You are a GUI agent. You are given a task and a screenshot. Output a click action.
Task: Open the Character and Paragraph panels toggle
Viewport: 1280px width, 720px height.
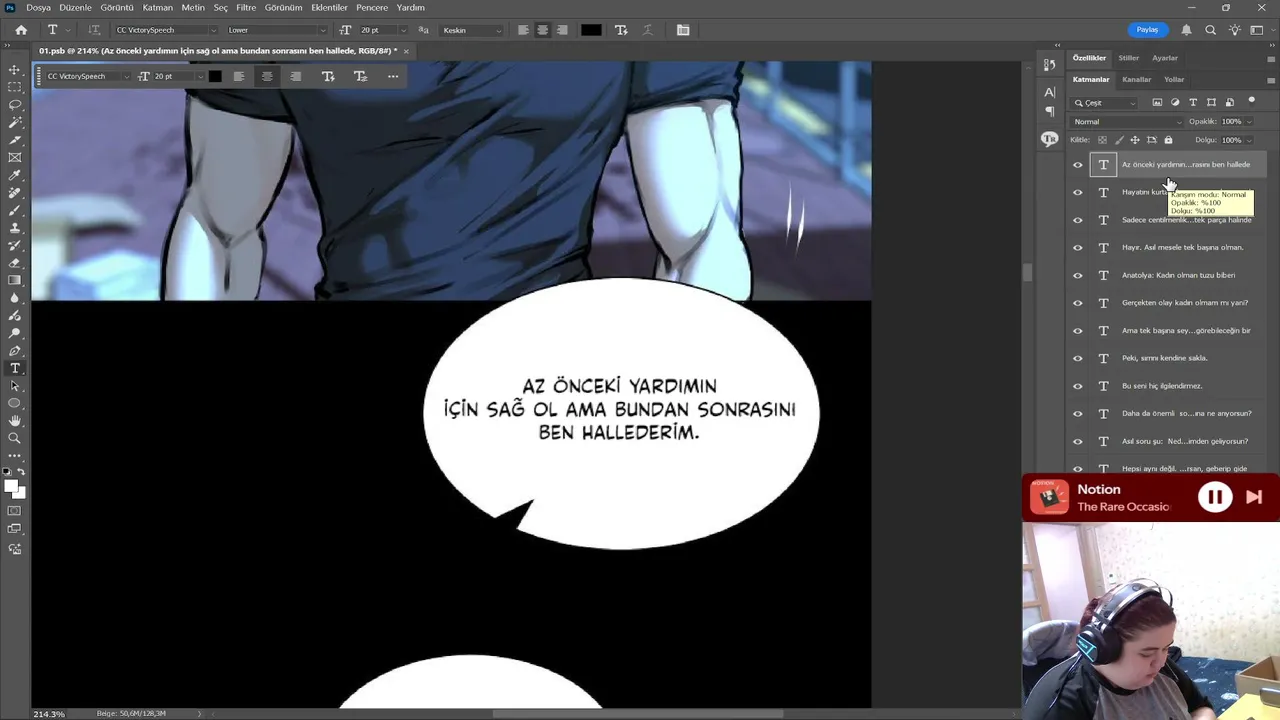pyautogui.click(x=683, y=30)
